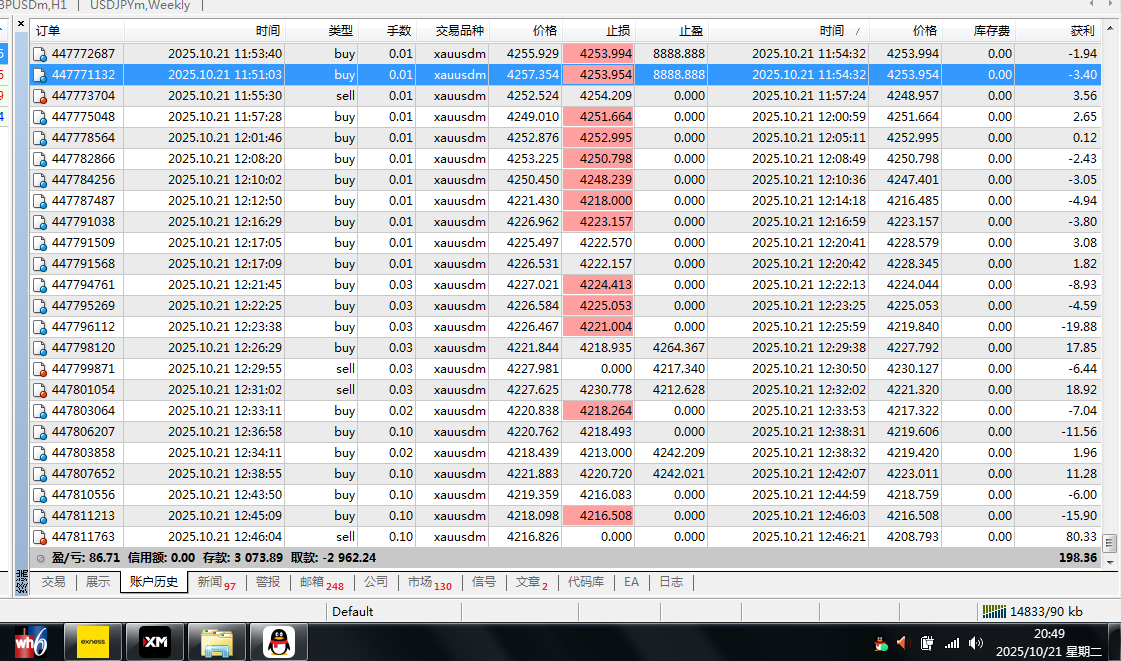Switch to the 交易 tab
Image resolution: width=1121 pixels, height=661 pixels.
(53, 582)
